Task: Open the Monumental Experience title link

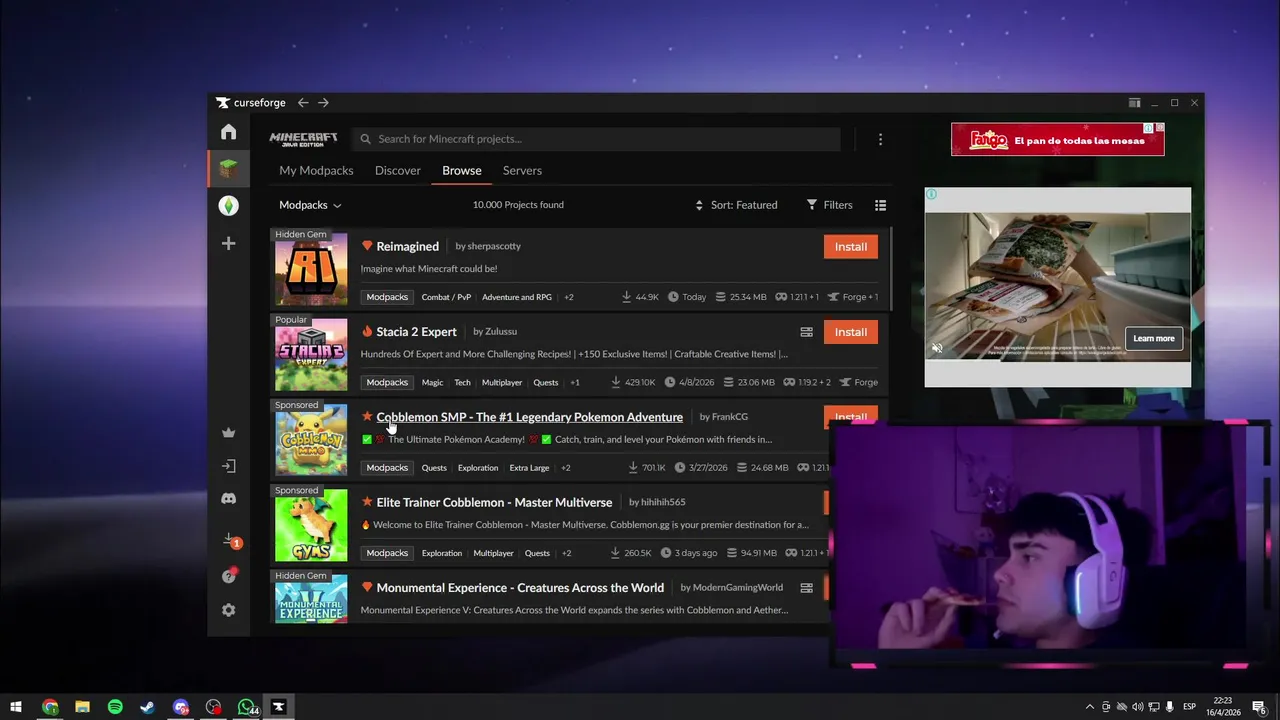Action: pyautogui.click(x=520, y=588)
